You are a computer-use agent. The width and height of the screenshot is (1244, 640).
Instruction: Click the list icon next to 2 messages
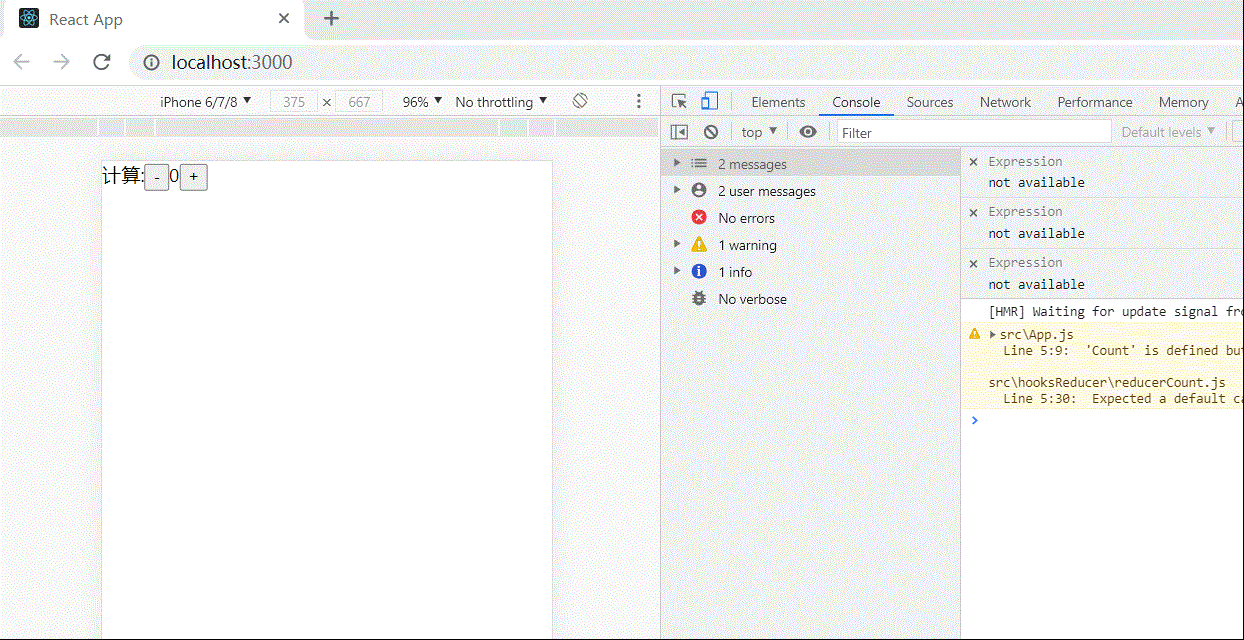pyautogui.click(x=699, y=163)
